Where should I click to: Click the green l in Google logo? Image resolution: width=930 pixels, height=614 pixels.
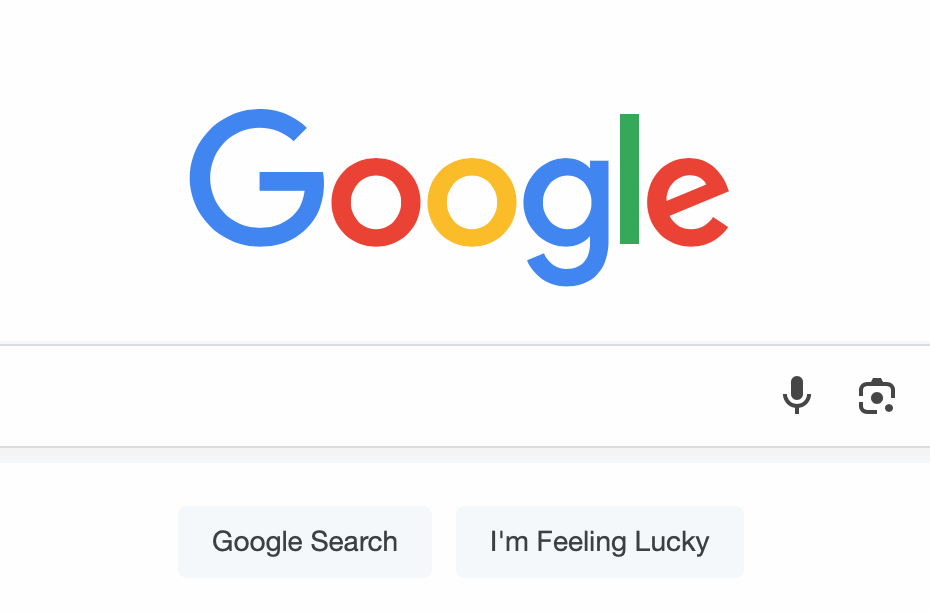tap(629, 179)
